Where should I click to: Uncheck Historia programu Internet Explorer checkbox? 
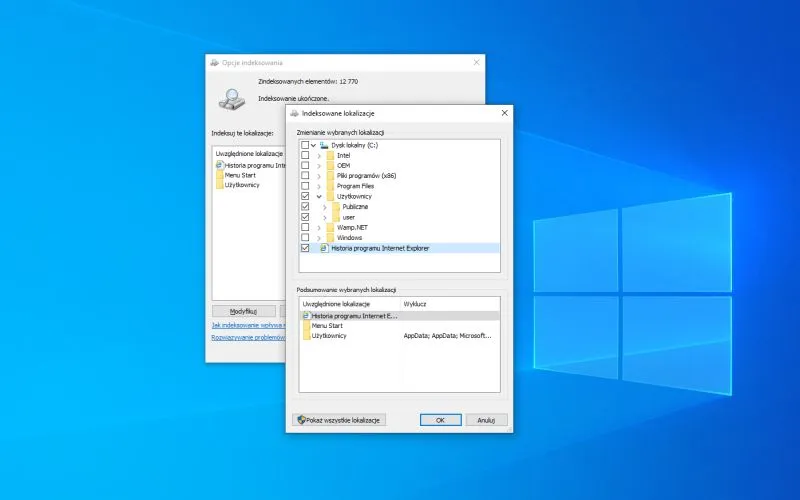tap(305, 248)
